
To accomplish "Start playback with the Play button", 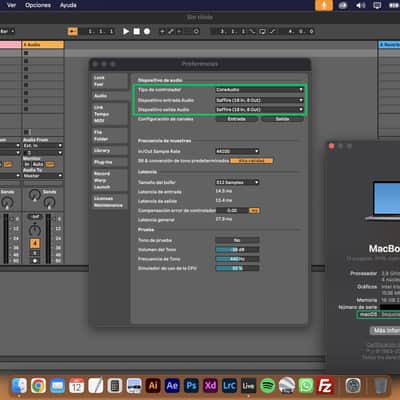I will (x=126, y=31).
